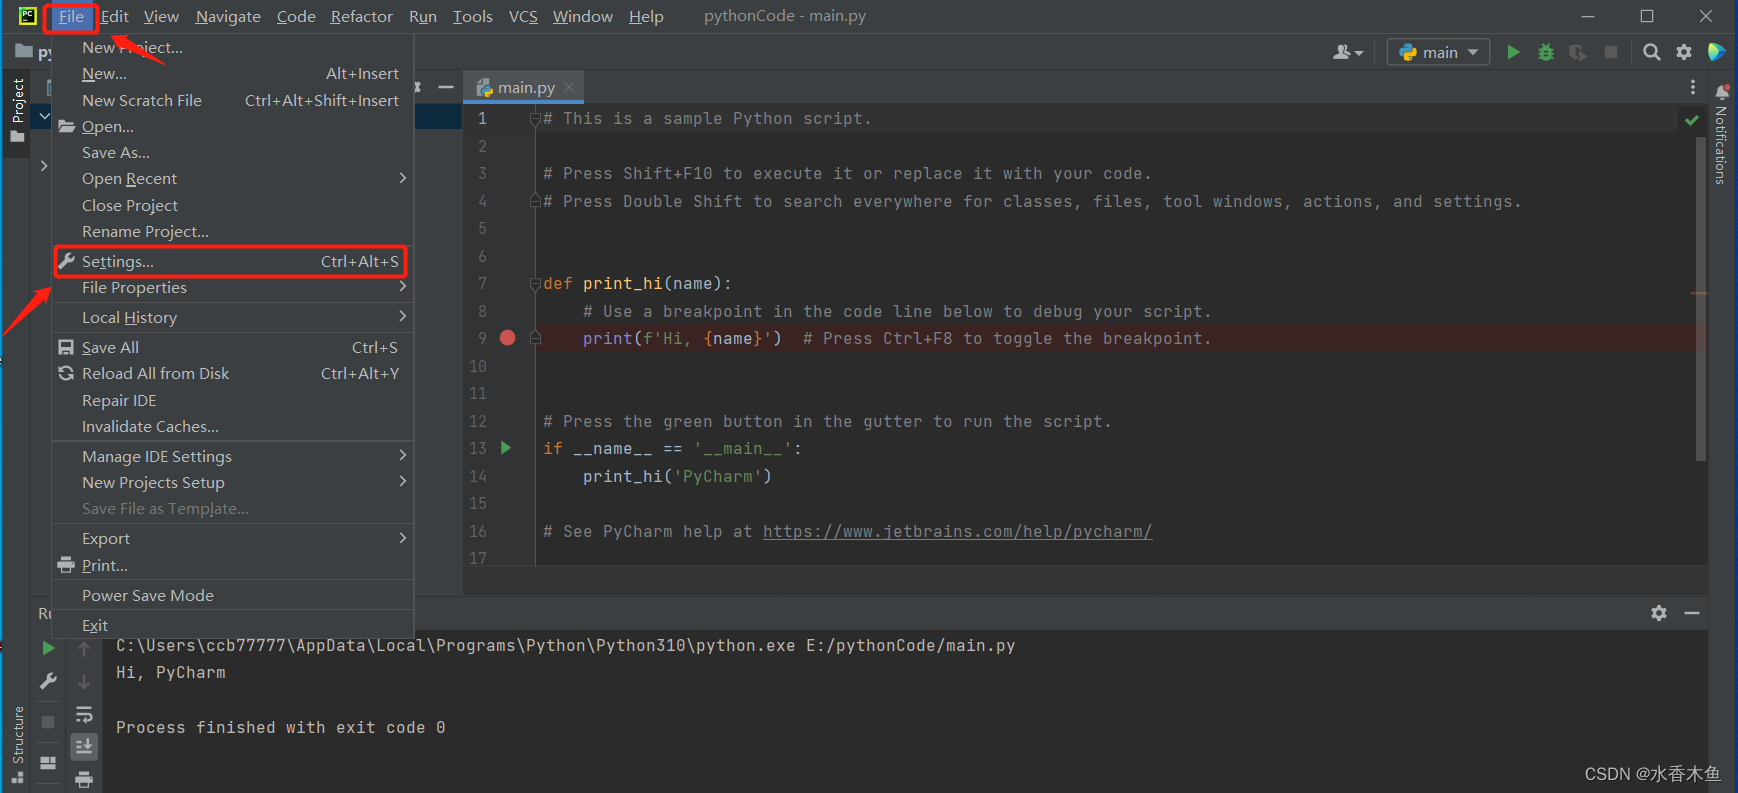This screenshot has height=793, width=1738.
Task: Choose Settings... from the File menu
Action: (x=232, y=262)
